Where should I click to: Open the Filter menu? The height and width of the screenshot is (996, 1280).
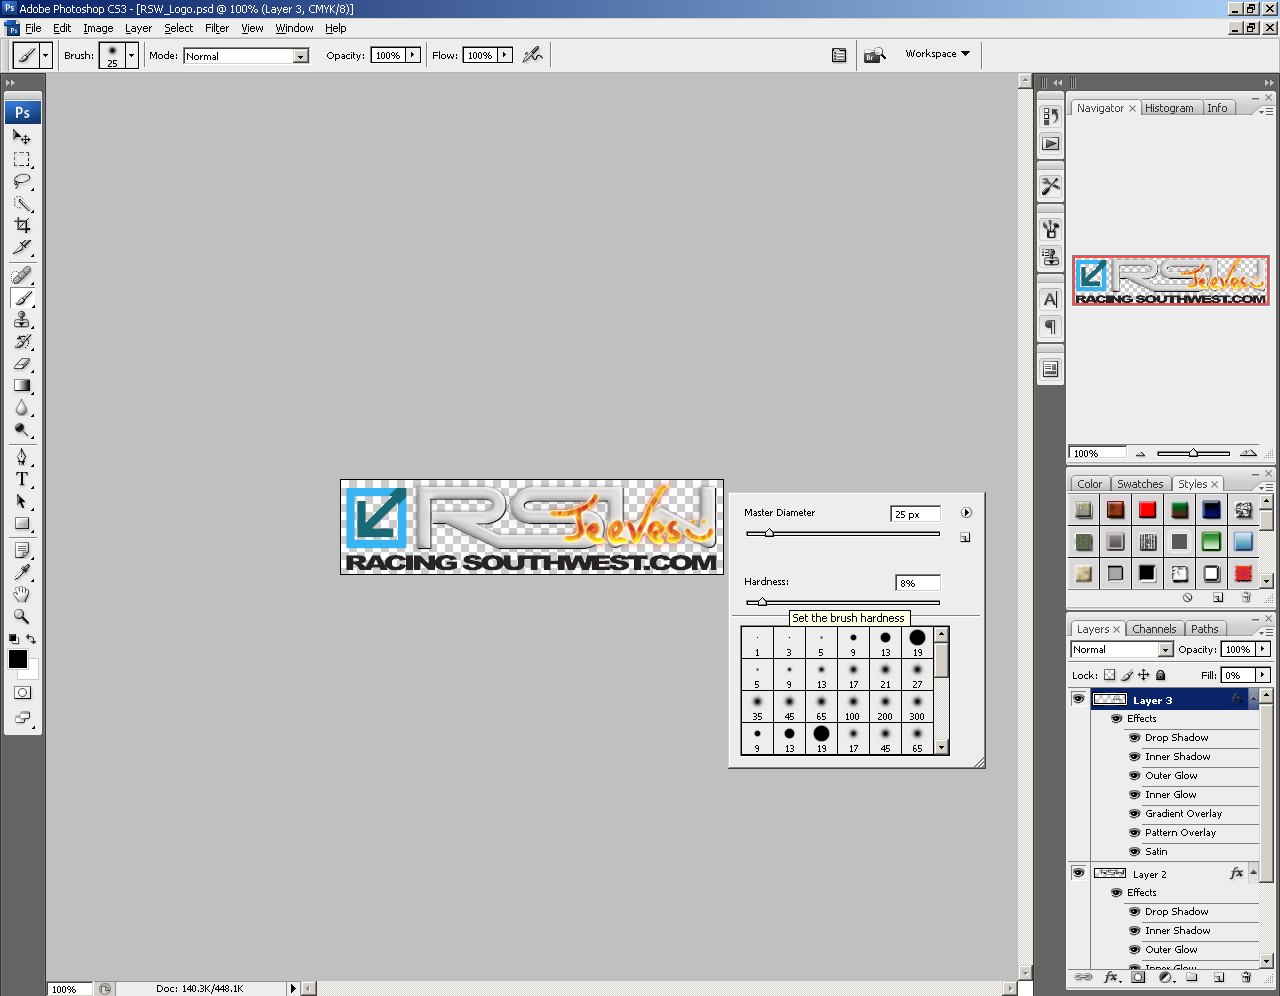(x=216, y=28)
